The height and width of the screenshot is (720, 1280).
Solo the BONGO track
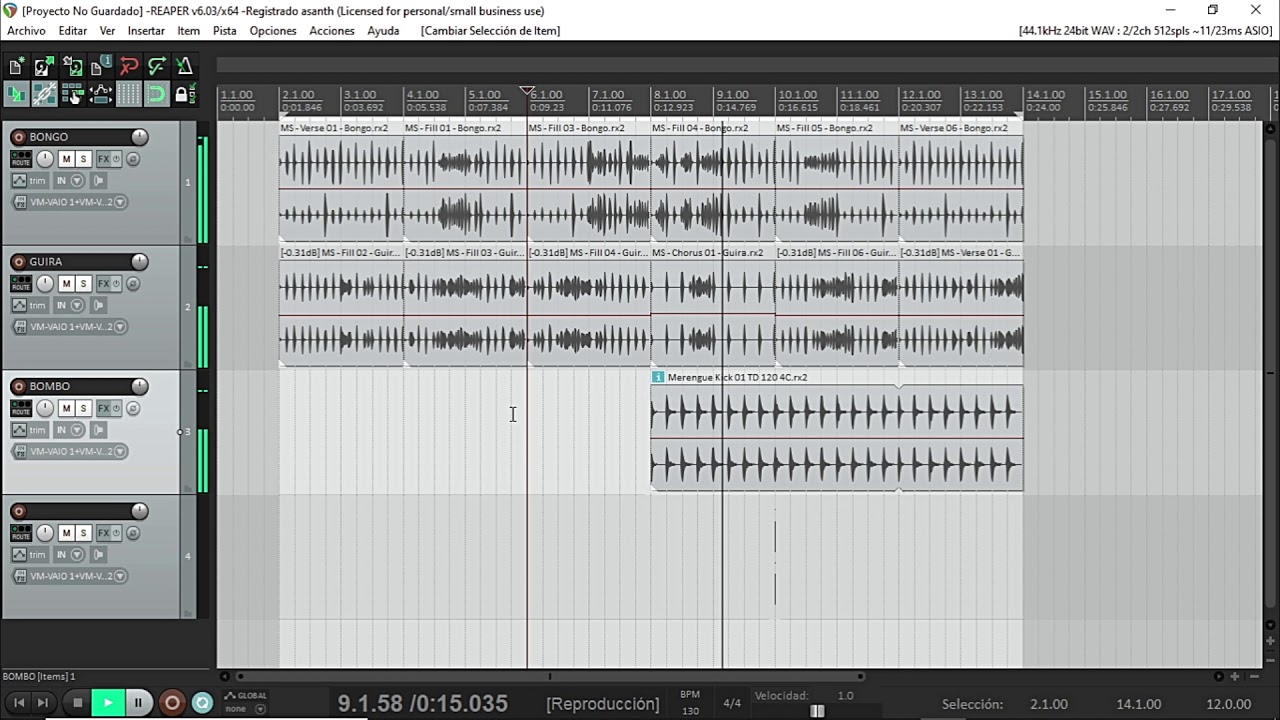click(83, 159)
